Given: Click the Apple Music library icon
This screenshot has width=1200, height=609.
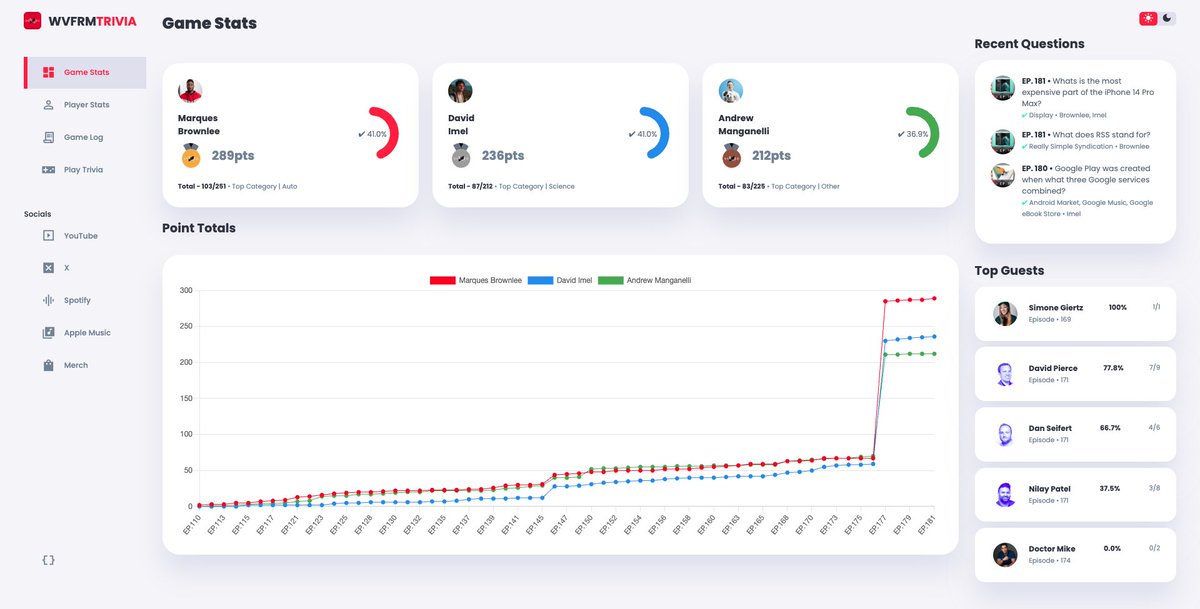Looking at the screenshot, I should pyautogui.click(x=48, y=333).
